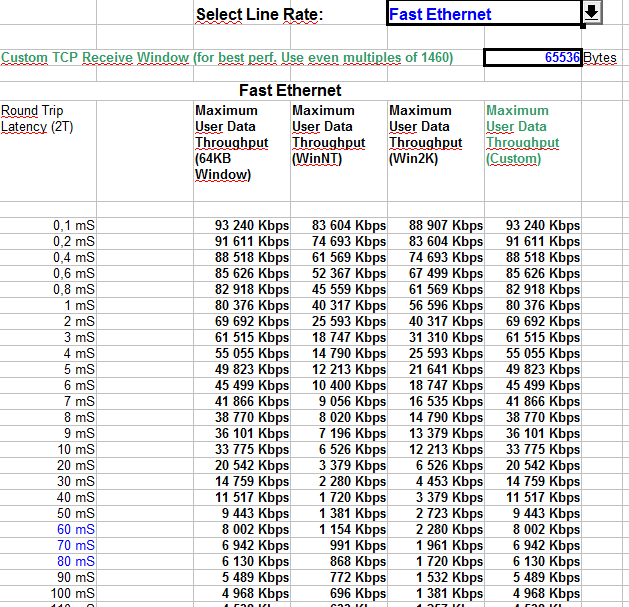The image size is (629, 607).
Task: Select the Round Trip Latency header cell
Action: click(37, 118)
